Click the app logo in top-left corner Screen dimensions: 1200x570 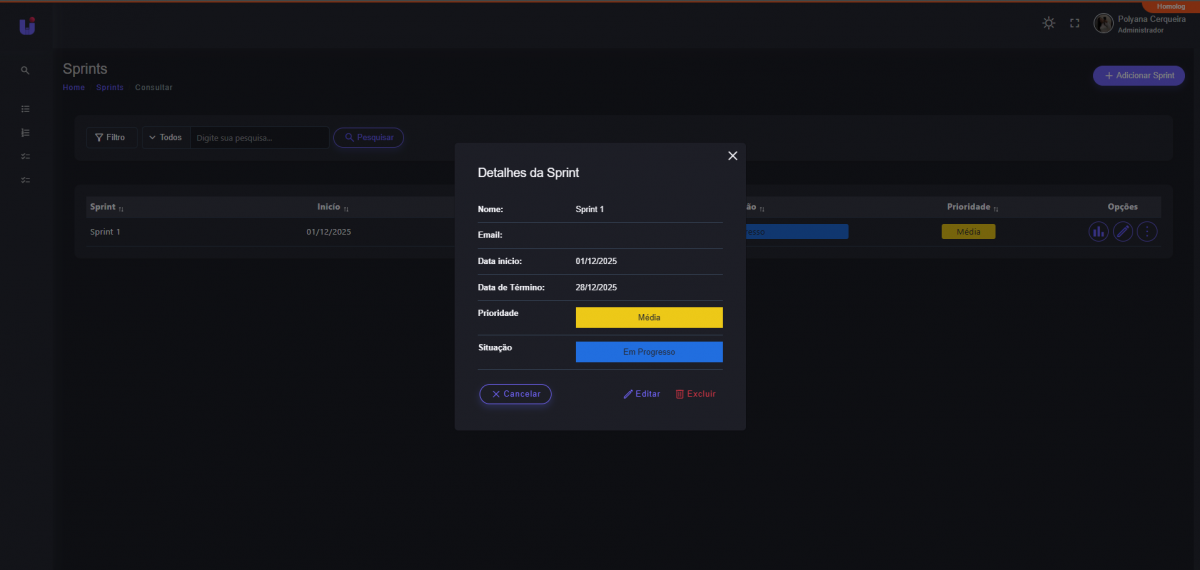(x=27, y=26)
